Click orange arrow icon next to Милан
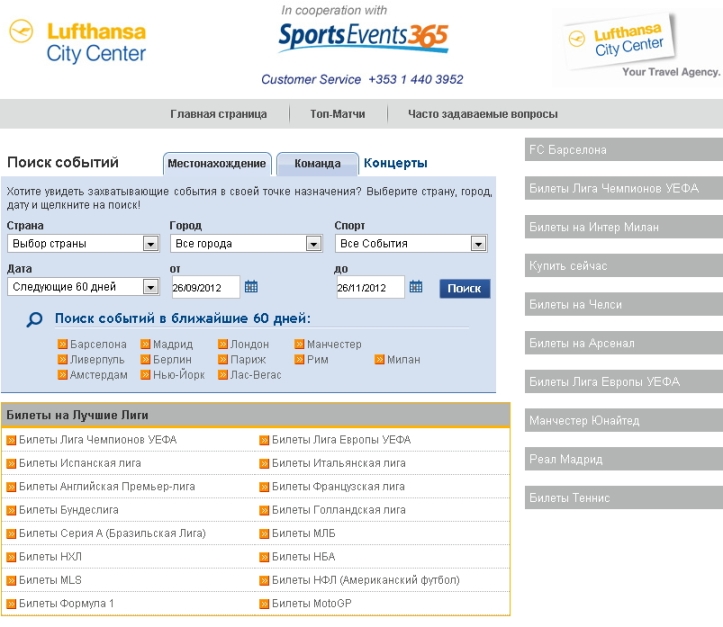Image resolution: width=723 pixels, height=627 pixels. point(379,360)
